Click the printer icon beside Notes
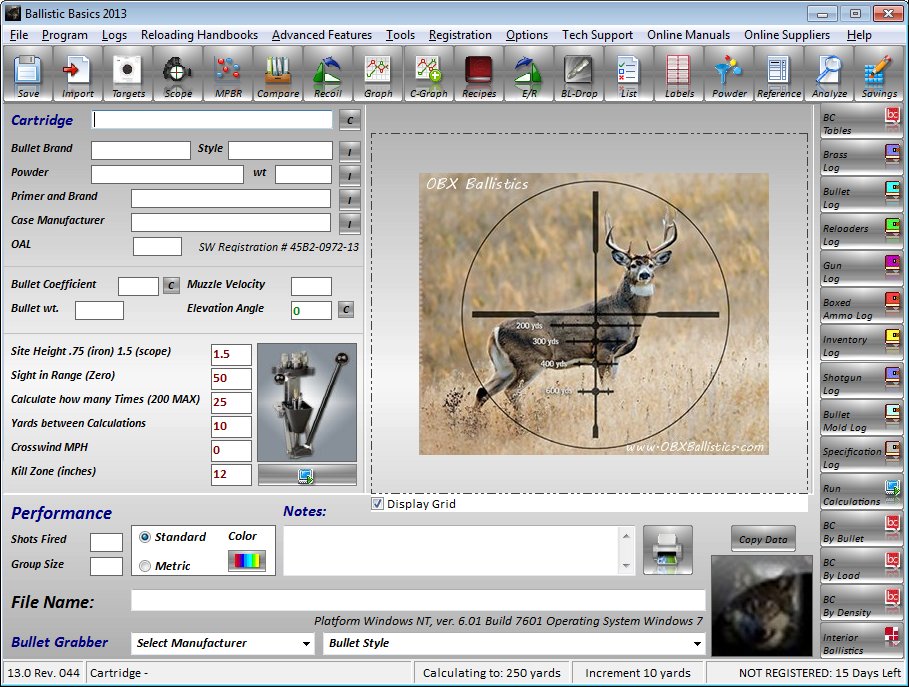 point(667,550)
